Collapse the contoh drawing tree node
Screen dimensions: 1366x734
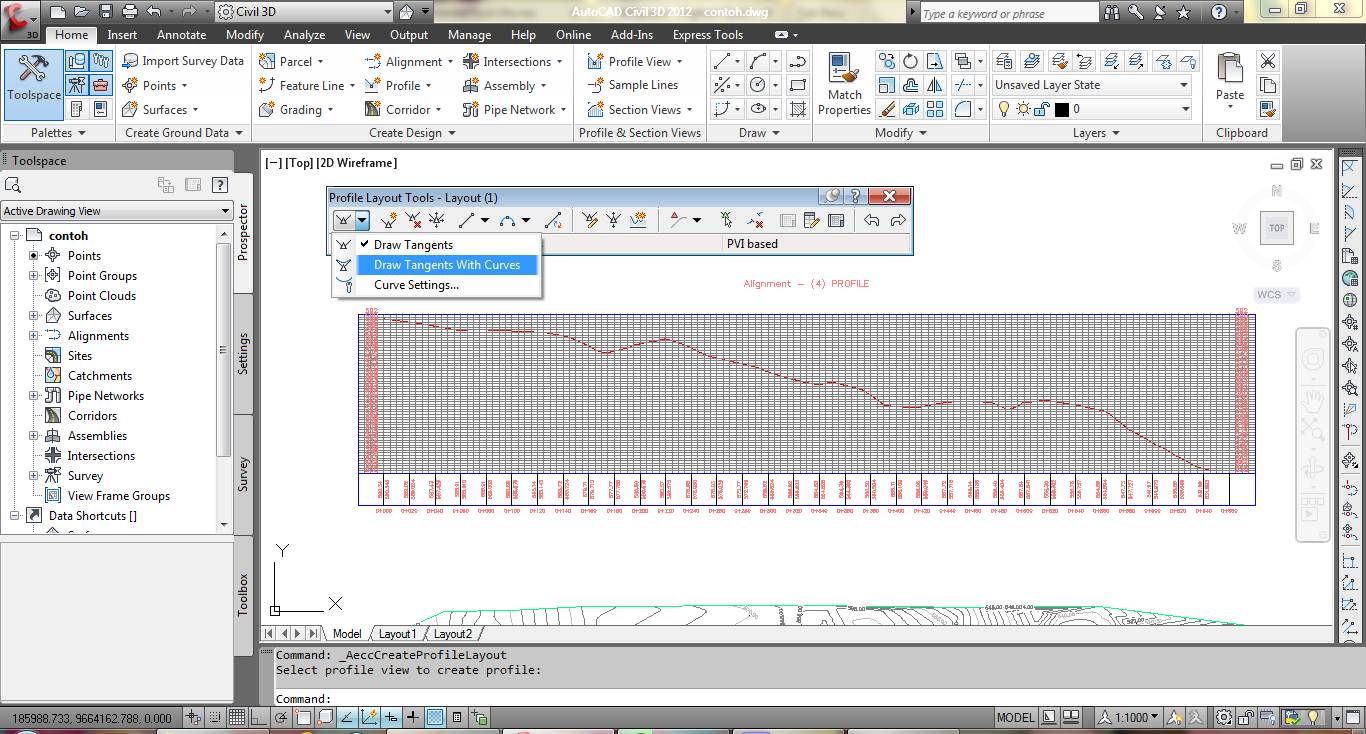15,236
